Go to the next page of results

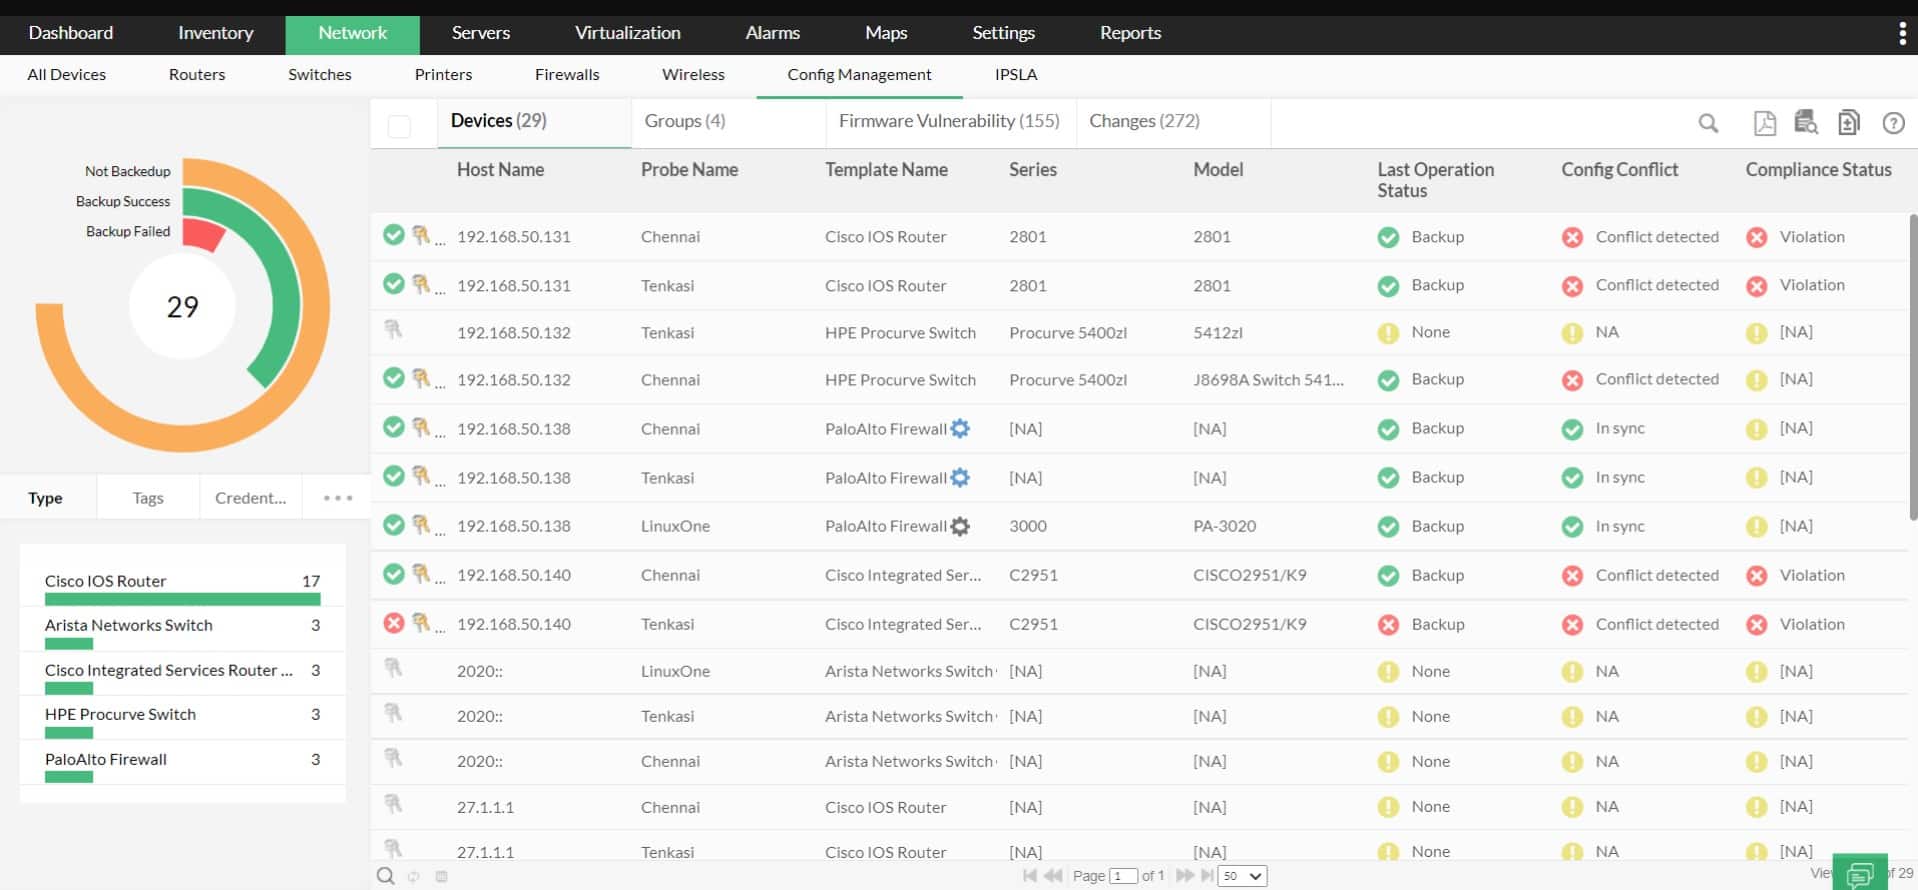coord(1185,876)
